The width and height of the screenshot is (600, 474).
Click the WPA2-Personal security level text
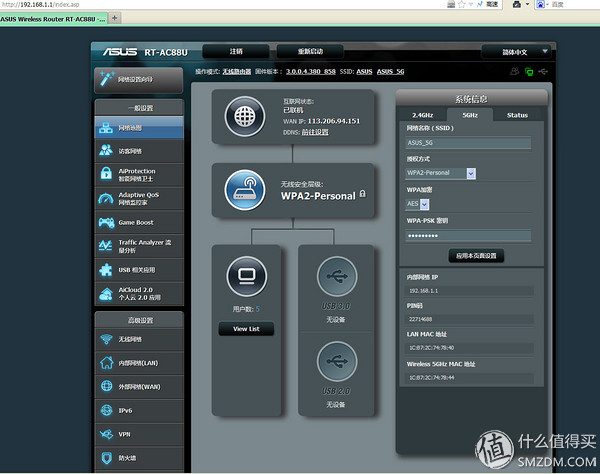tap(318, 196)
